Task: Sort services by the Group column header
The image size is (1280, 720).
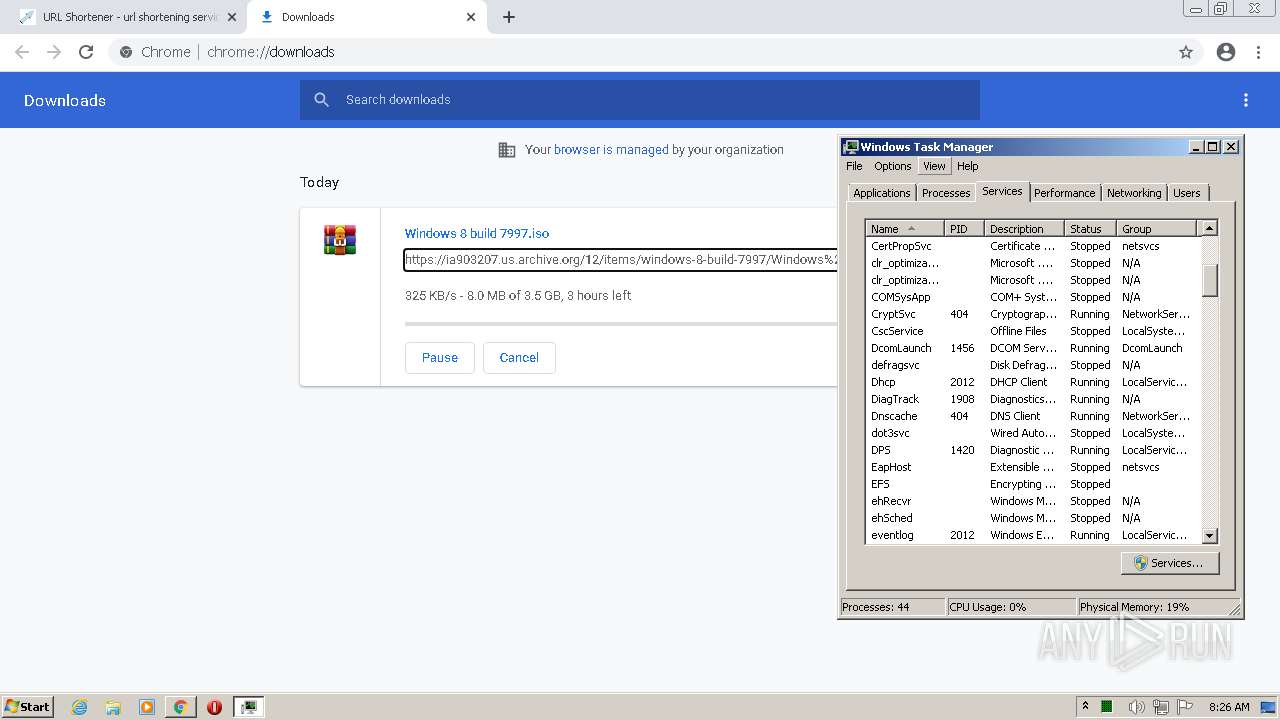Action: point(1156,229)
